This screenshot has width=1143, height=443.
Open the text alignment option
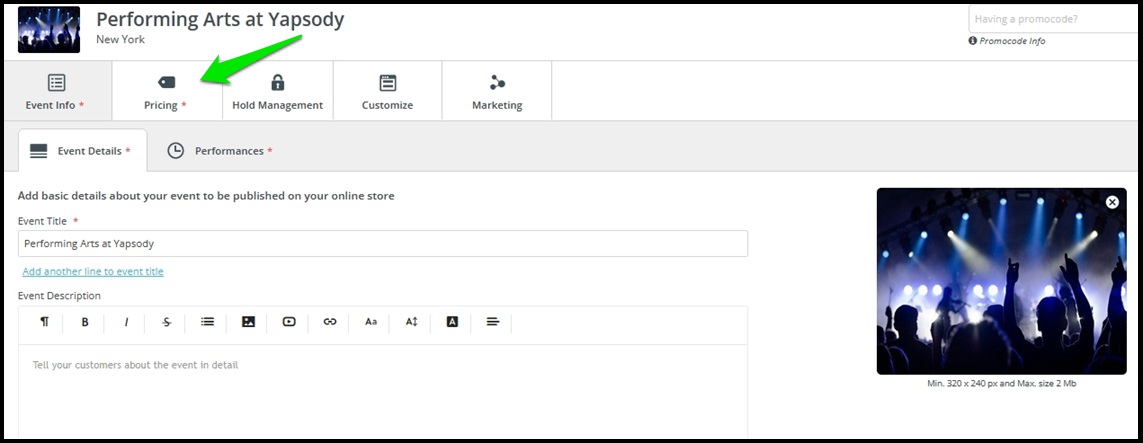pos(493,321)
